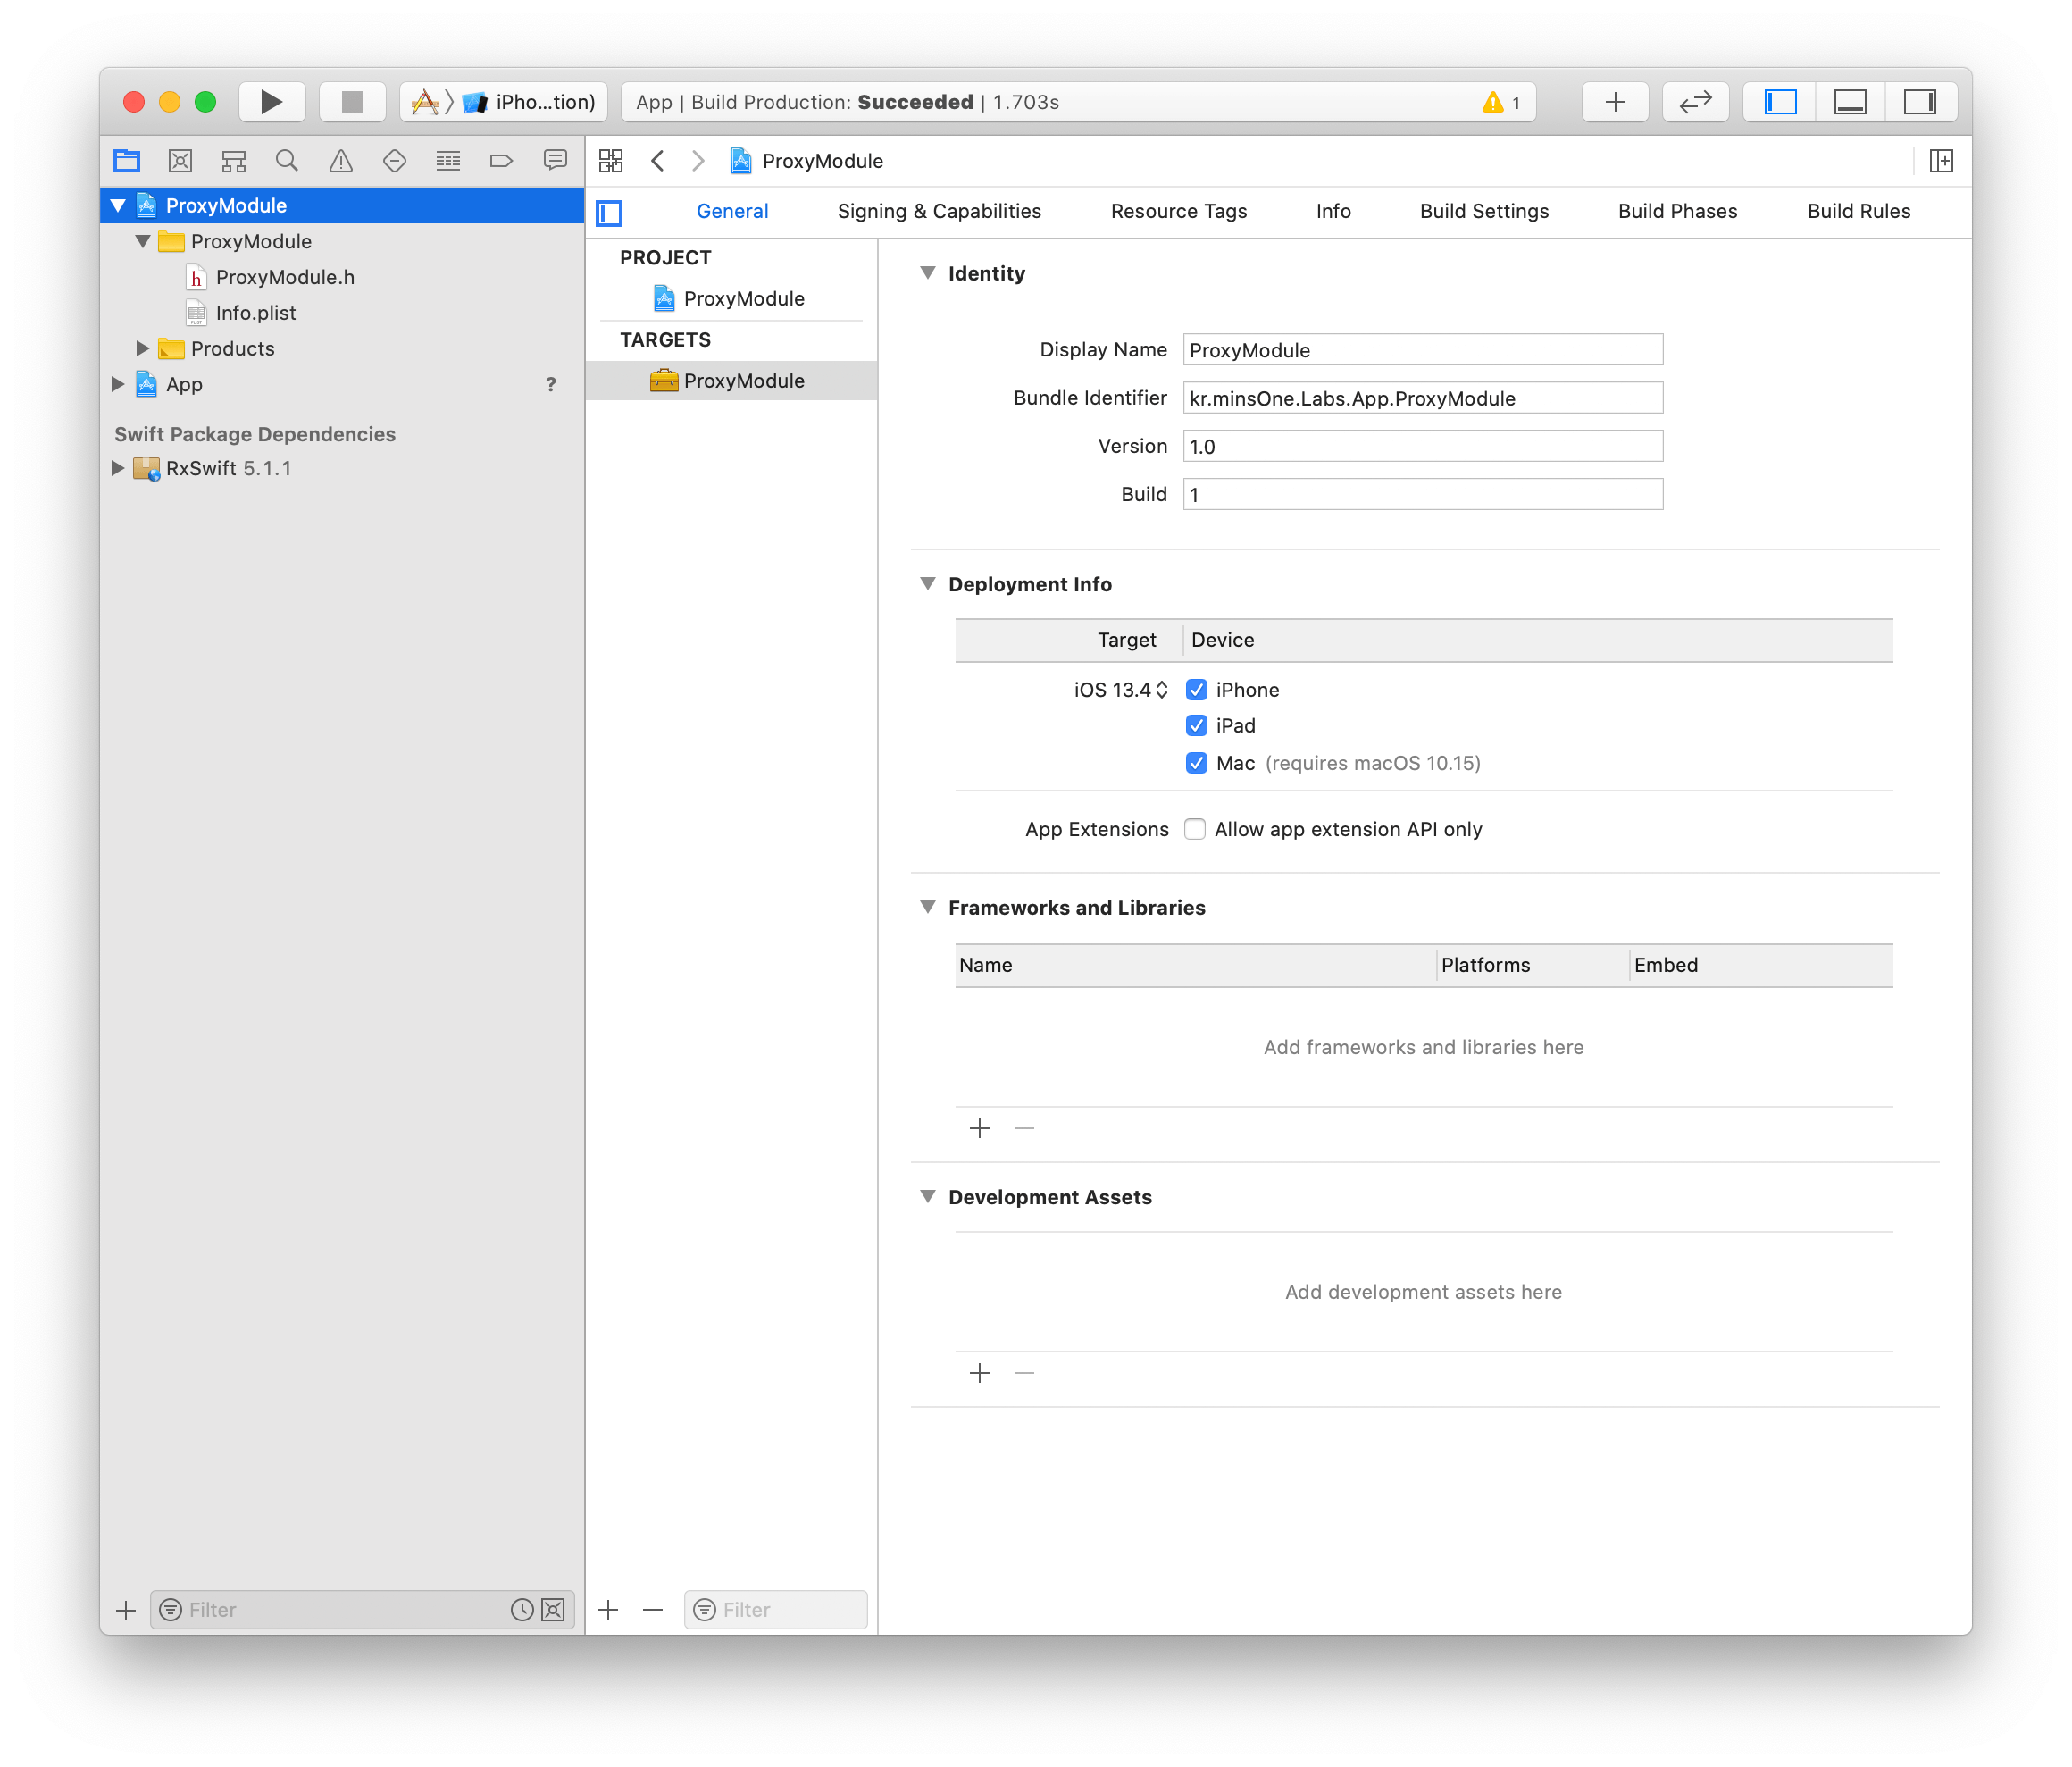Open the Breakpoint navigator
Screen dimensions: 2072x1767
[x=501, y=160]
